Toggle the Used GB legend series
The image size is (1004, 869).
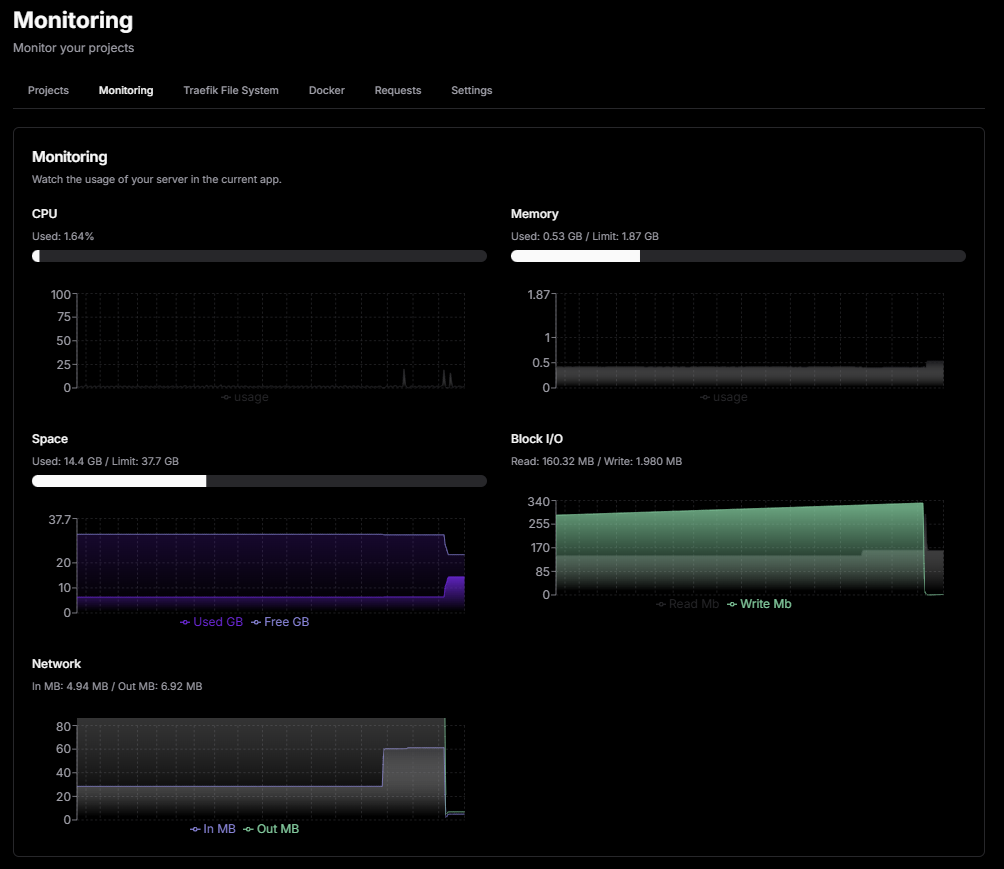[211, 622]
